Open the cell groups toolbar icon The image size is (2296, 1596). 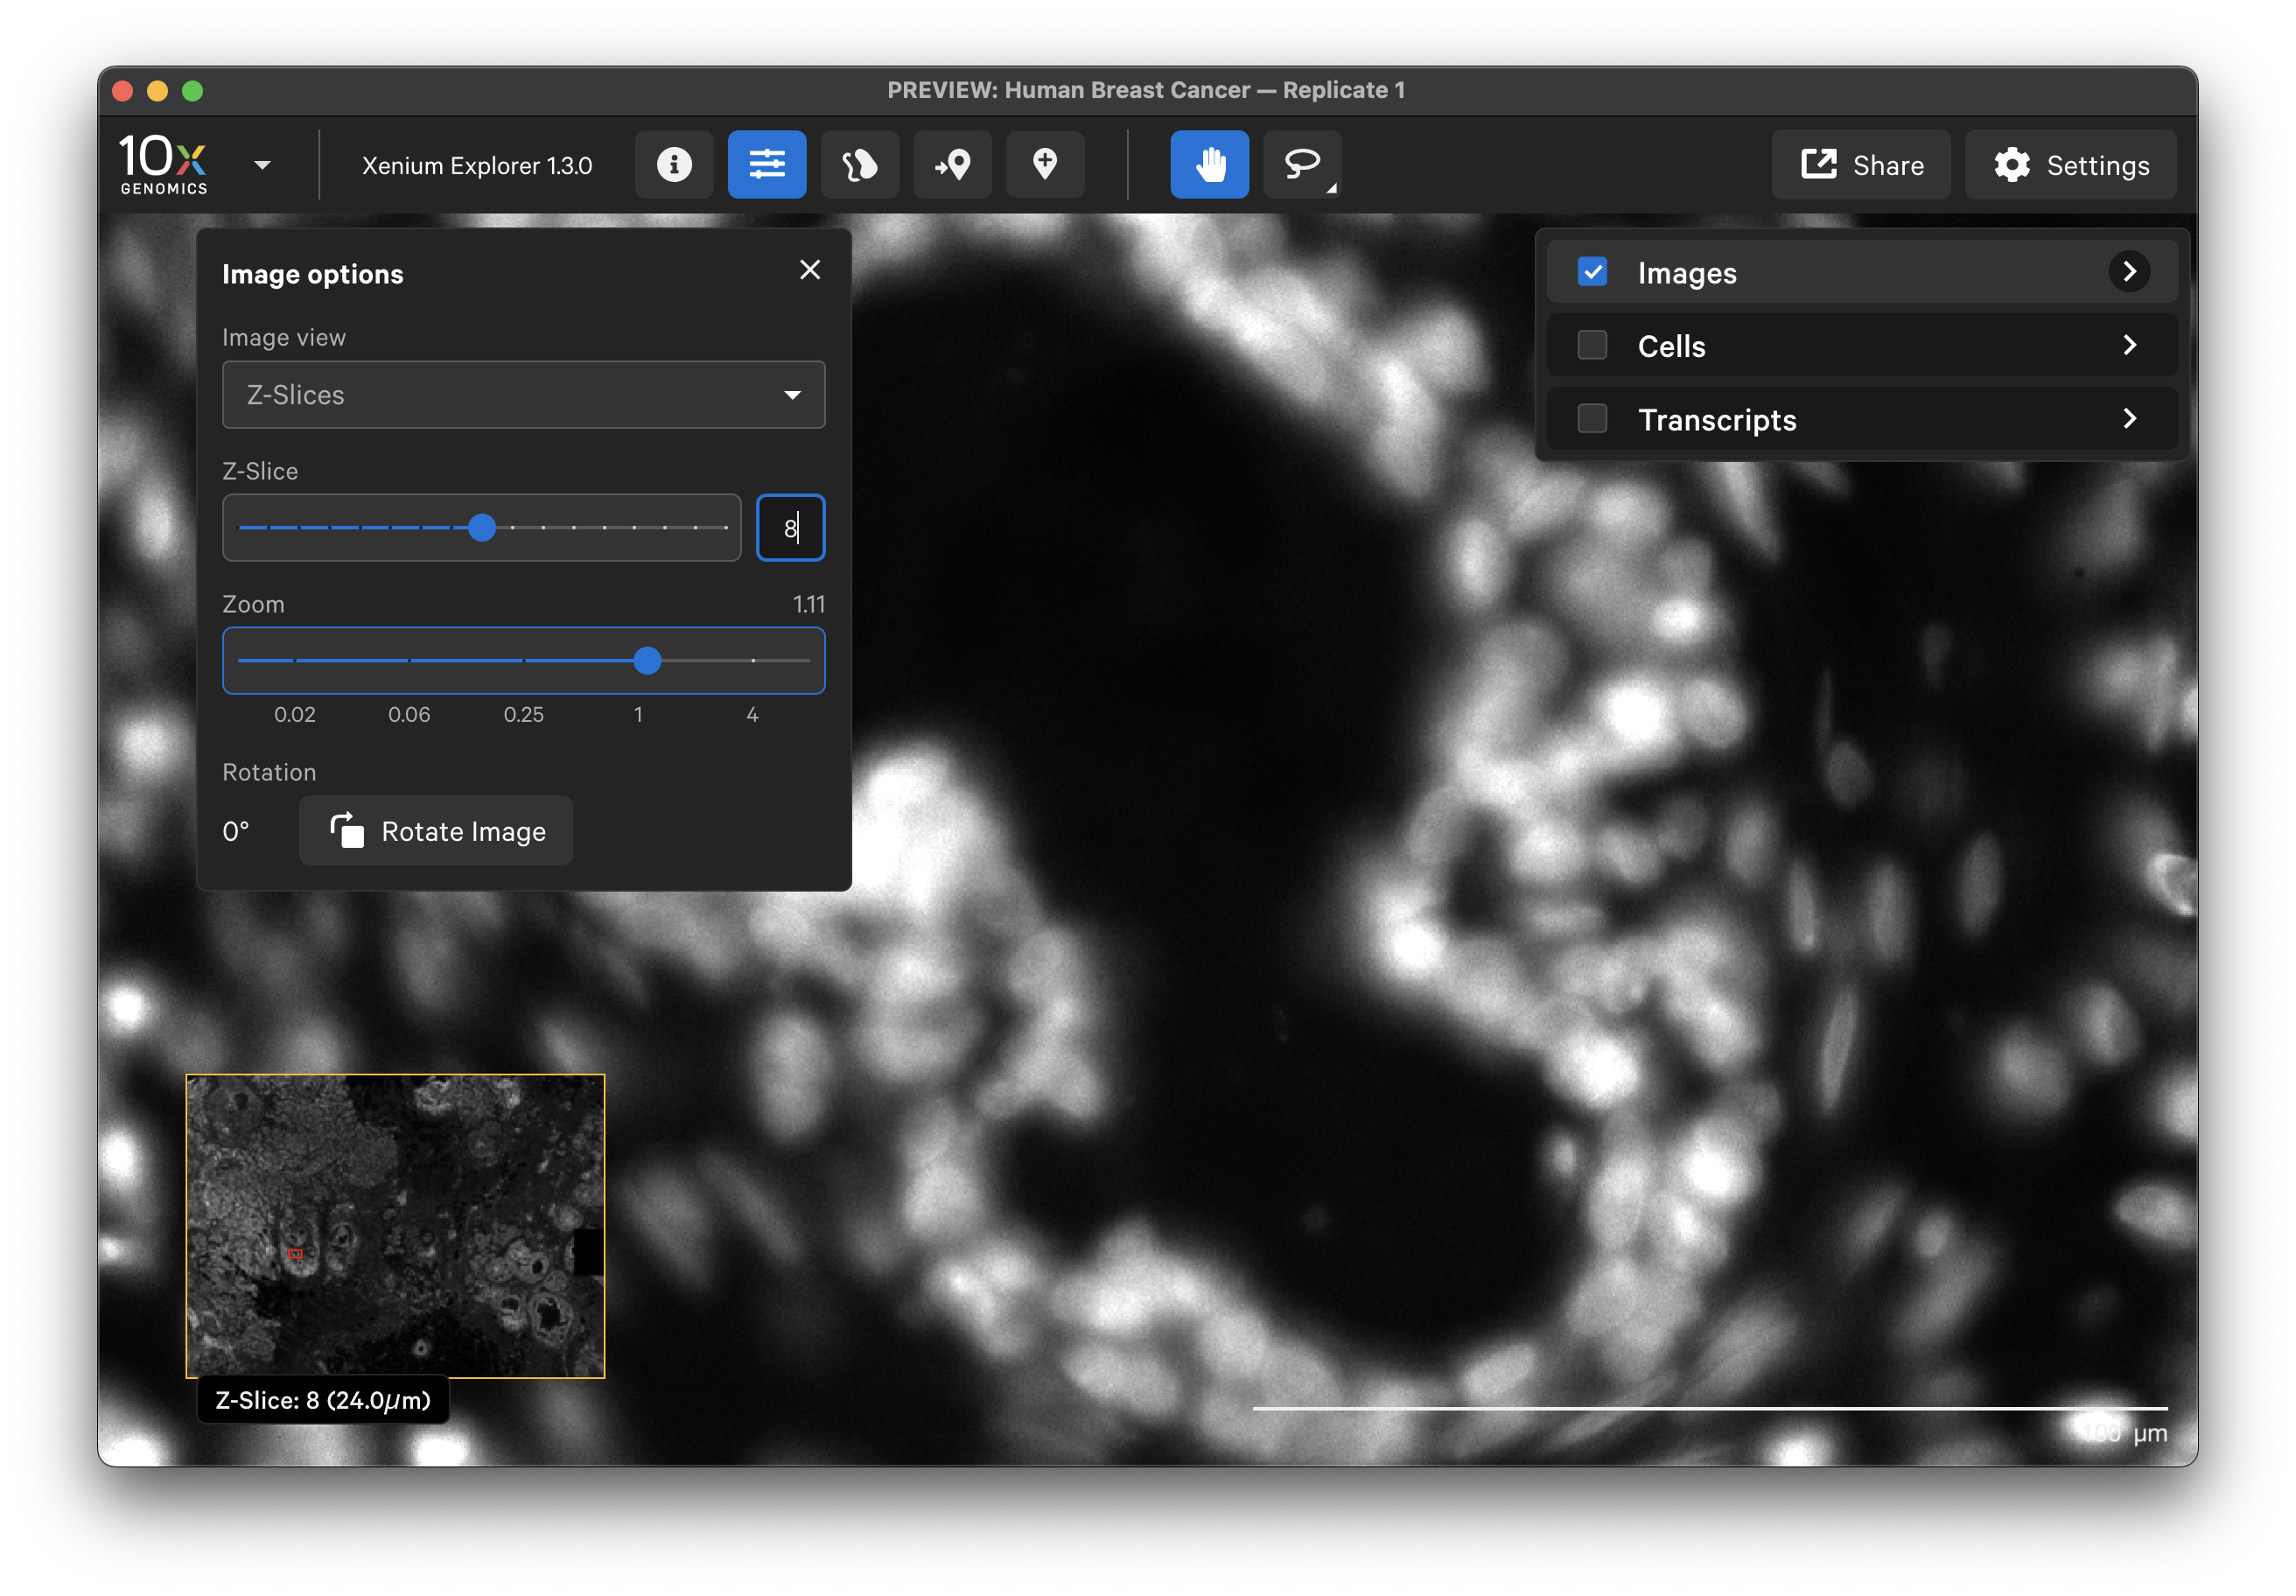859,164
